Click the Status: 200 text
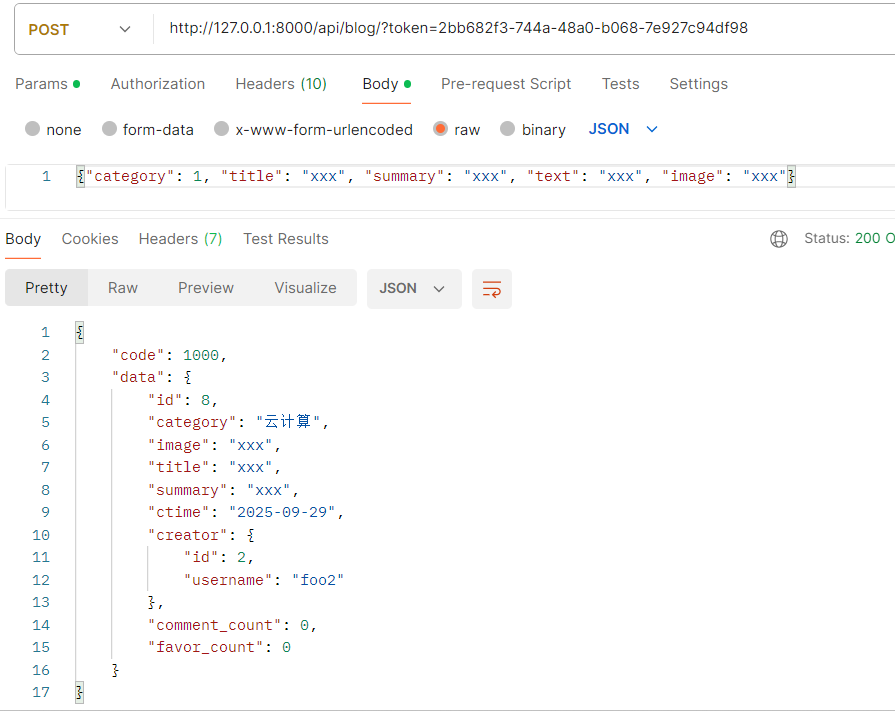 [849, 239]
